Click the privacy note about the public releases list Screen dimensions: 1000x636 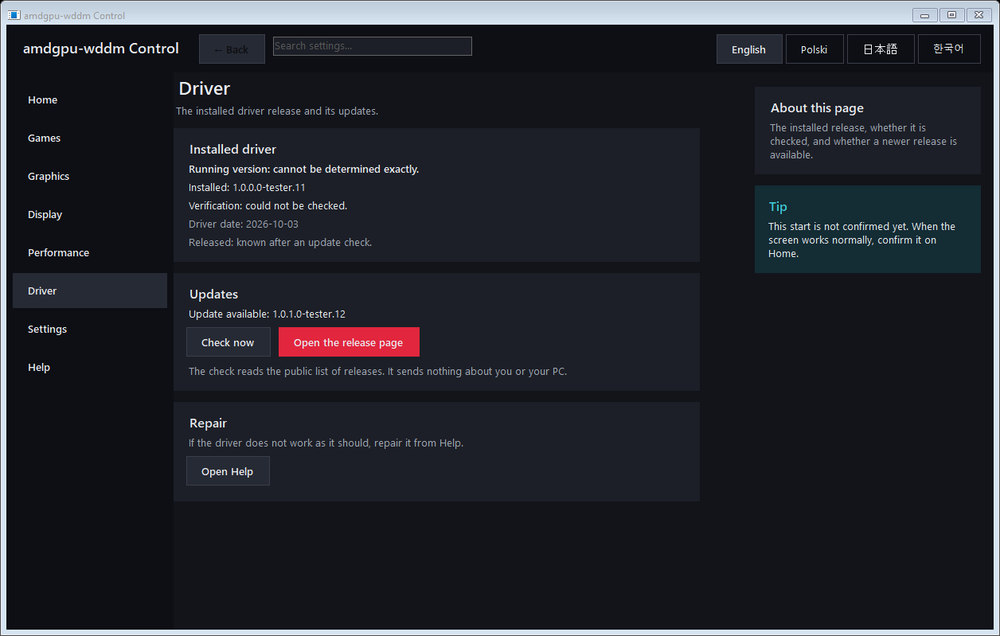378,371
